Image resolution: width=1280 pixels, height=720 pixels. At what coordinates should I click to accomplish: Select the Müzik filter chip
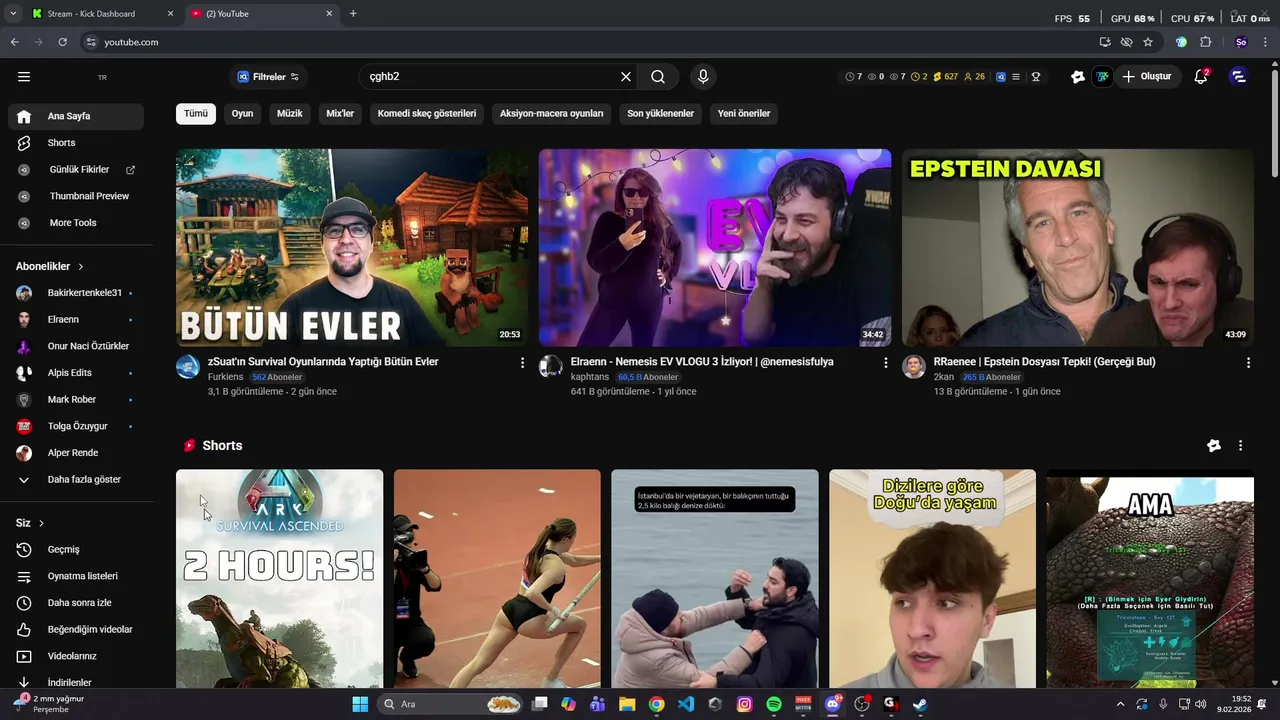pos(289,114)
